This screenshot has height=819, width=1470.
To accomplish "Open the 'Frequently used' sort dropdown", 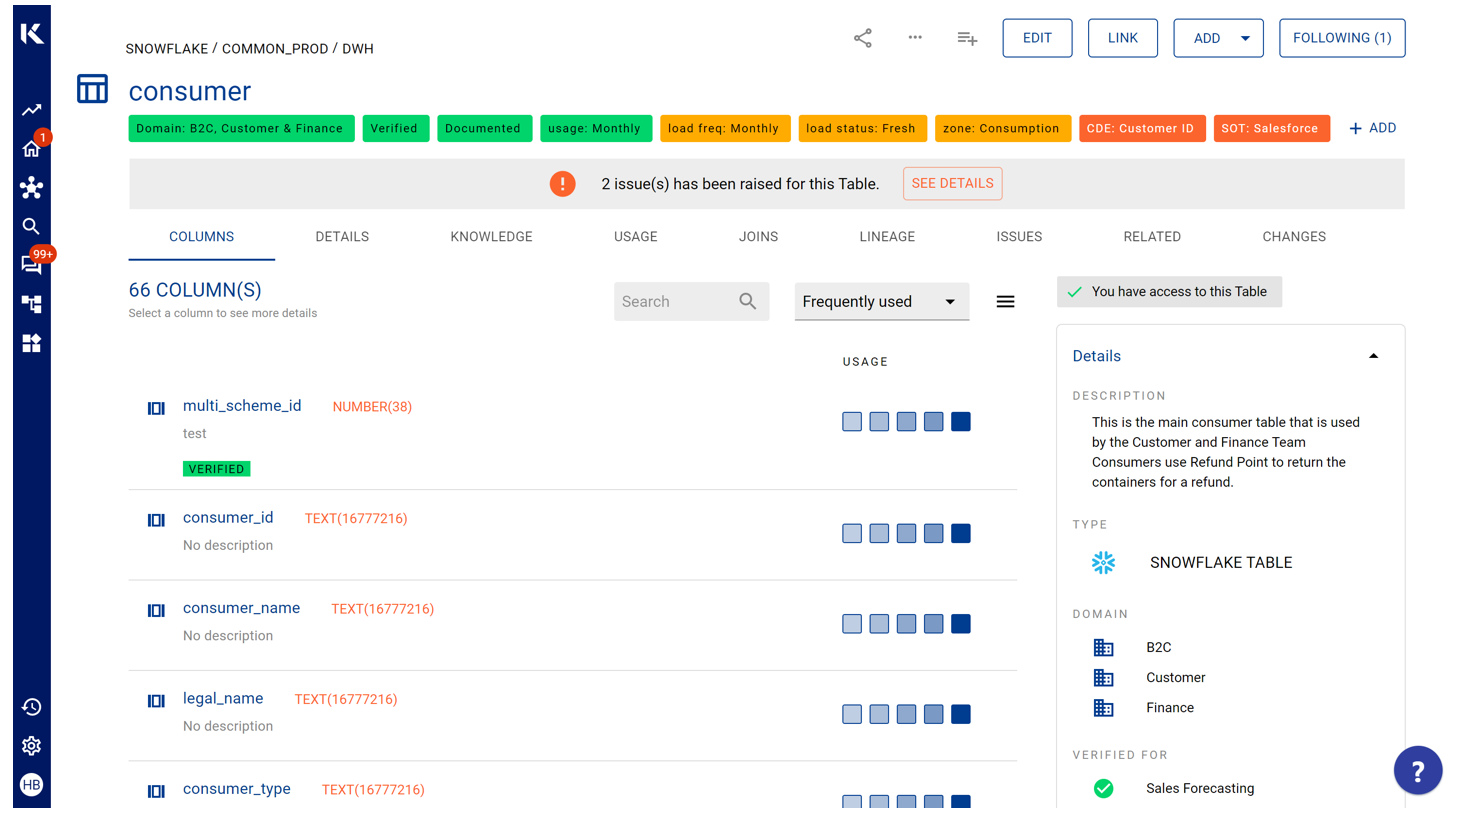I will coord(881,301).
